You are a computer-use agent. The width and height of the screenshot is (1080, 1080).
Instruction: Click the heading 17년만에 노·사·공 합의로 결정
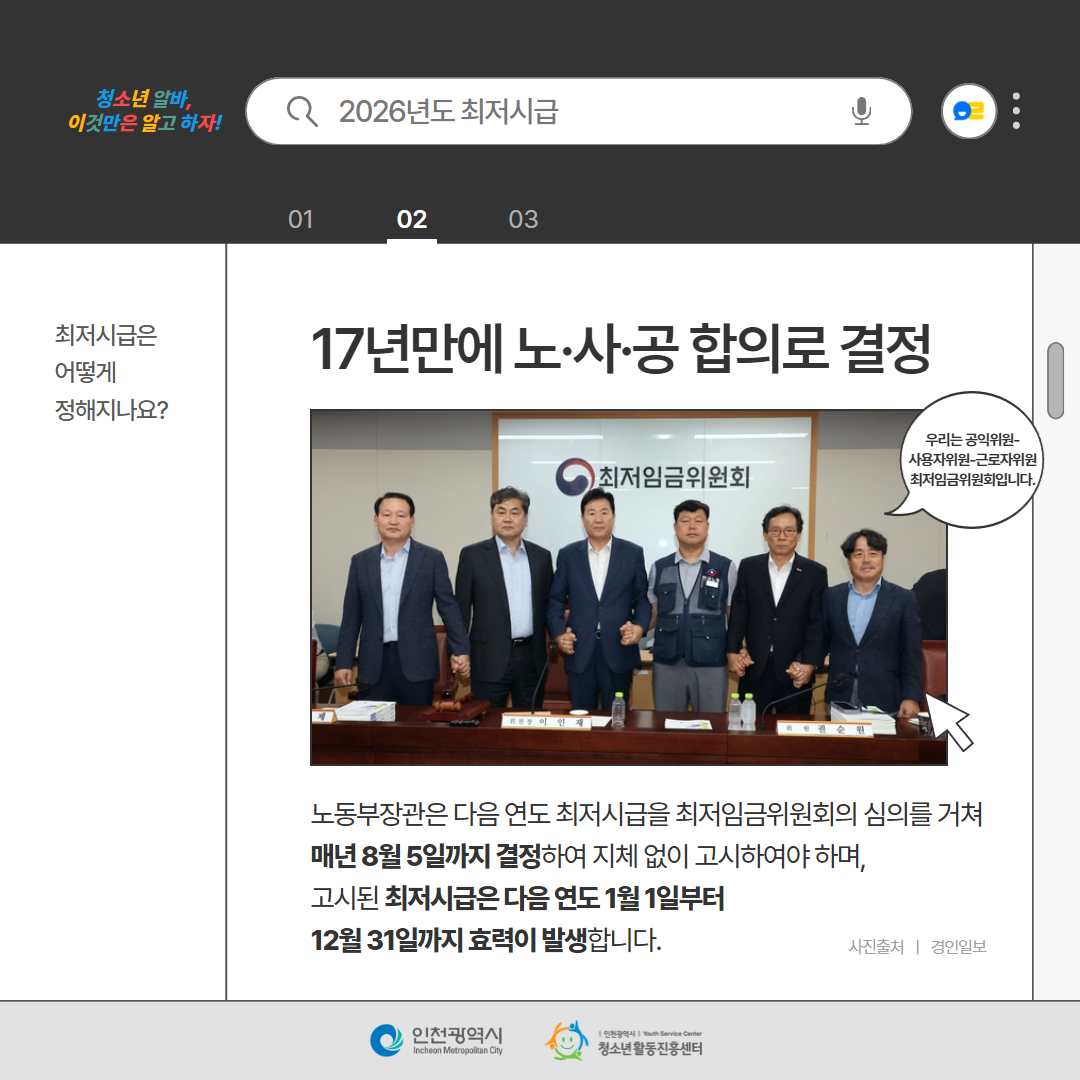[620, 349]
